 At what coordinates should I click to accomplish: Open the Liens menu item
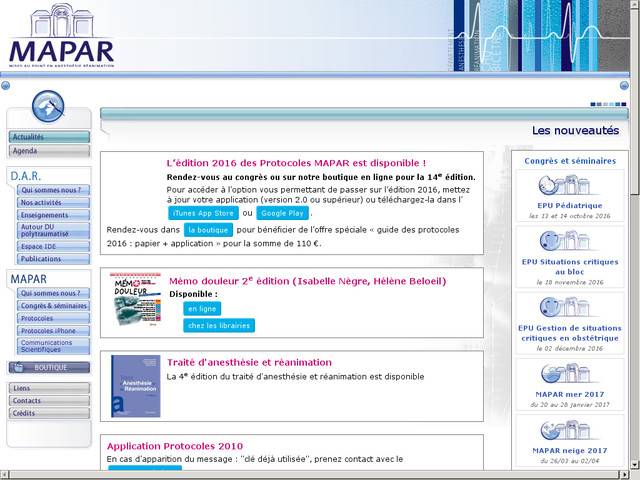pos(49,388)
